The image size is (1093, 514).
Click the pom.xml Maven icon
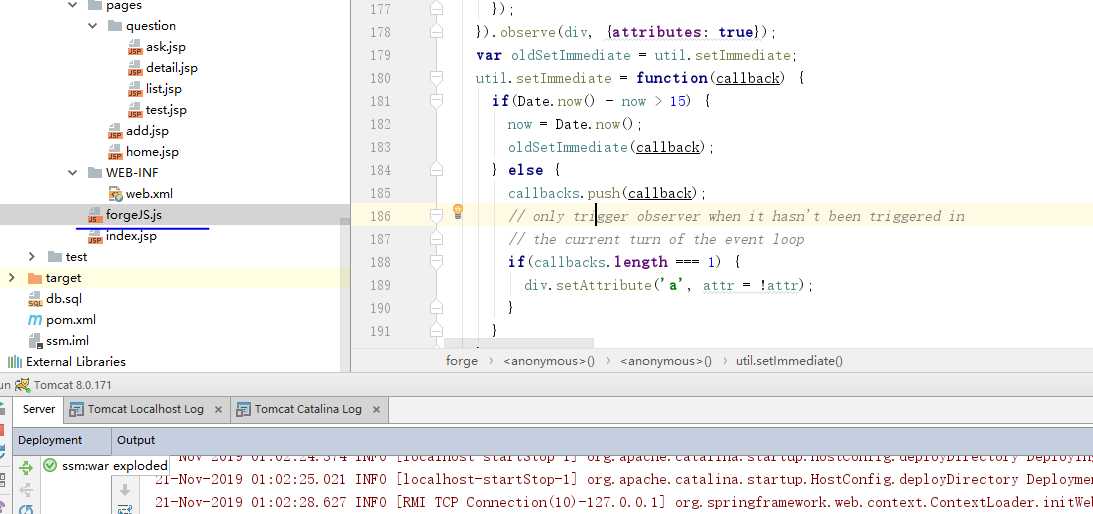coord(35,320)
